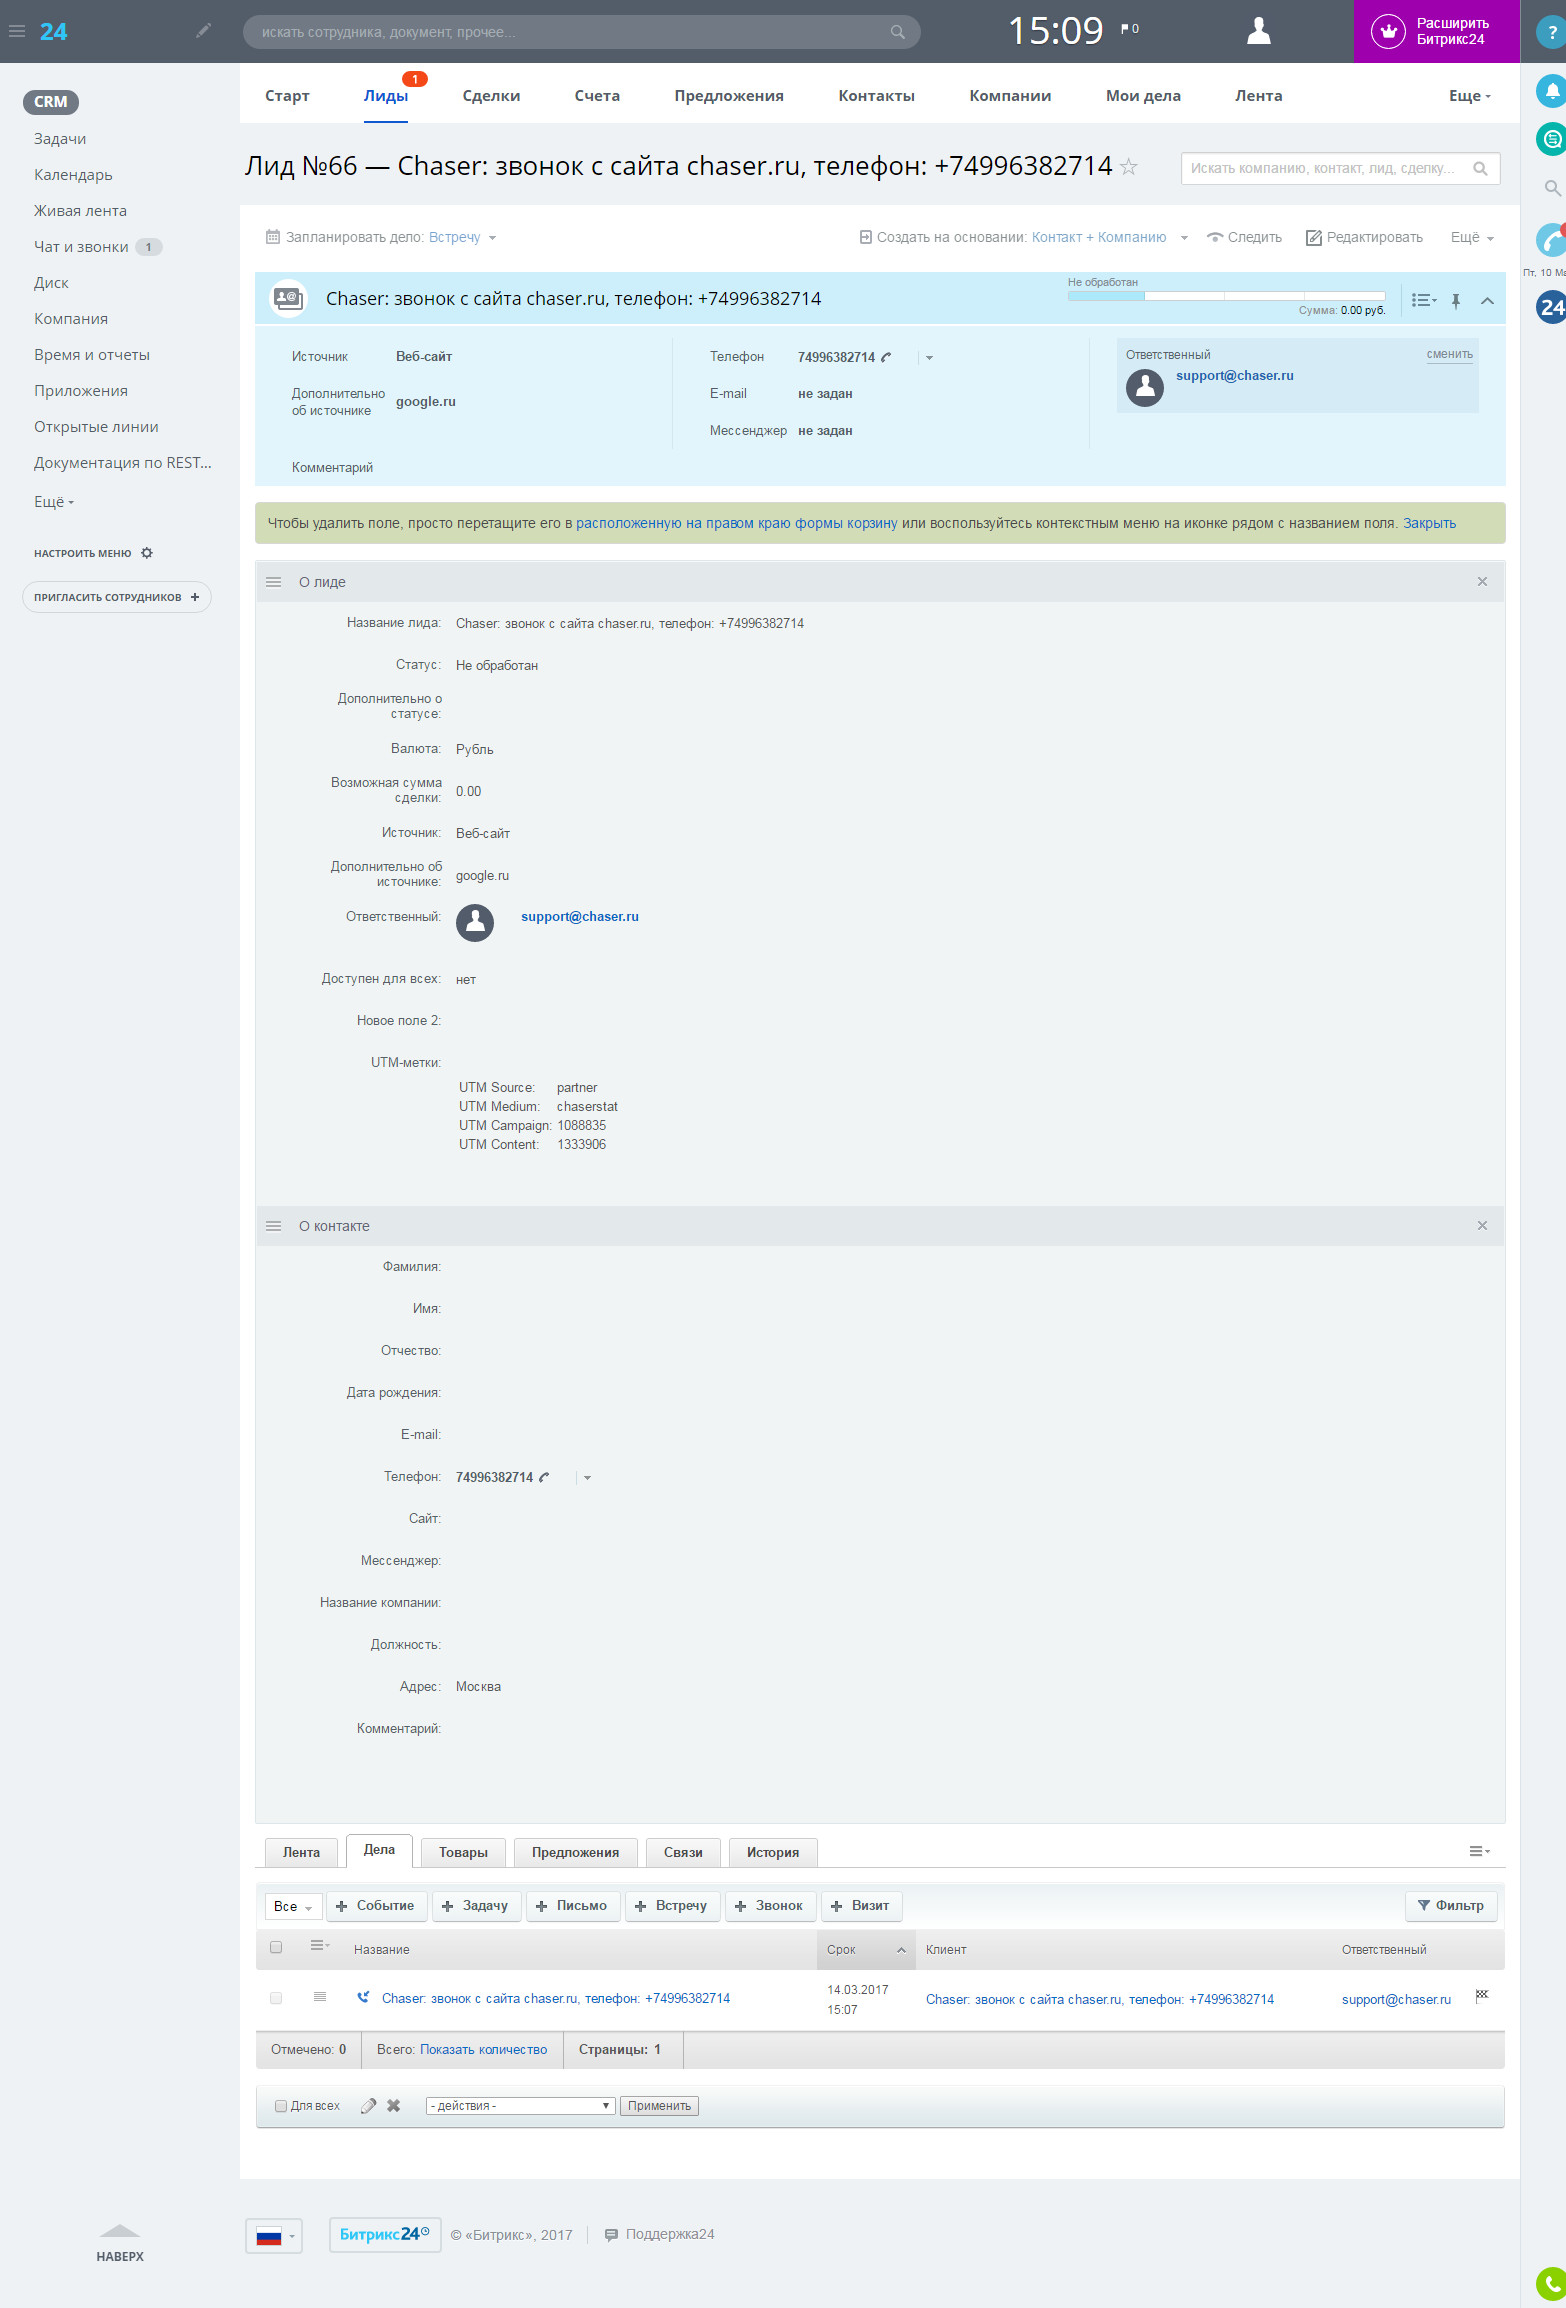Click the pencil edit icon in top bar
1566x2308 pixels.
coord(204,31)
